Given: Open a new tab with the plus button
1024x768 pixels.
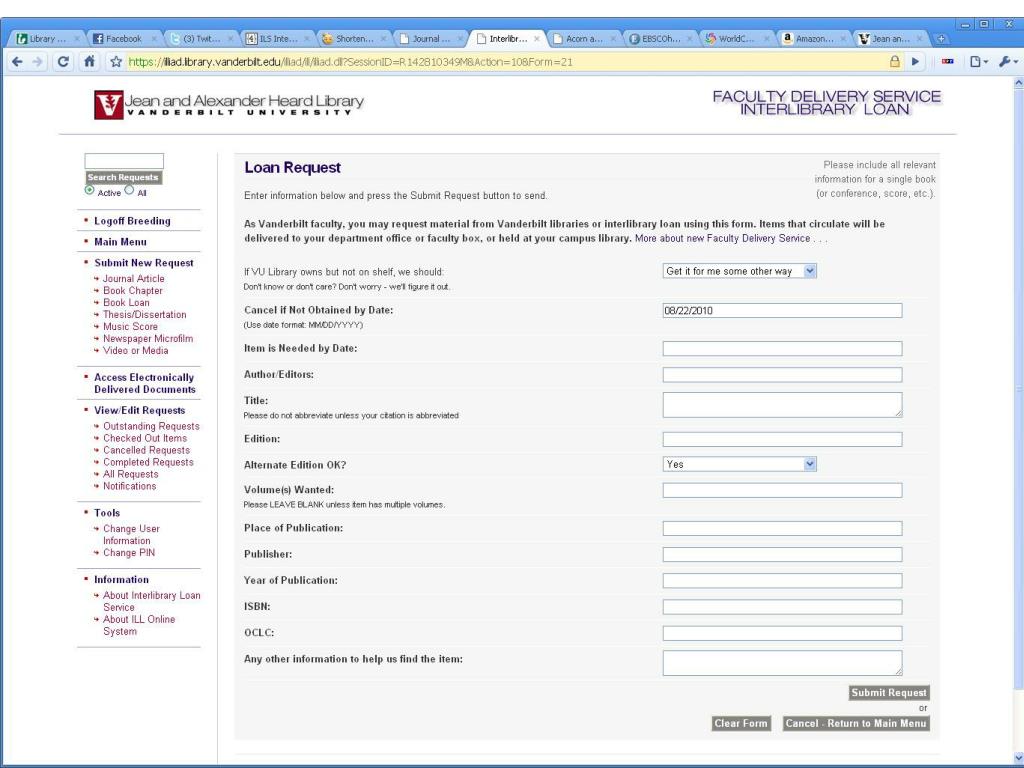Looking at the screenshot, I should pyautogui.click(x=941, y=39).
